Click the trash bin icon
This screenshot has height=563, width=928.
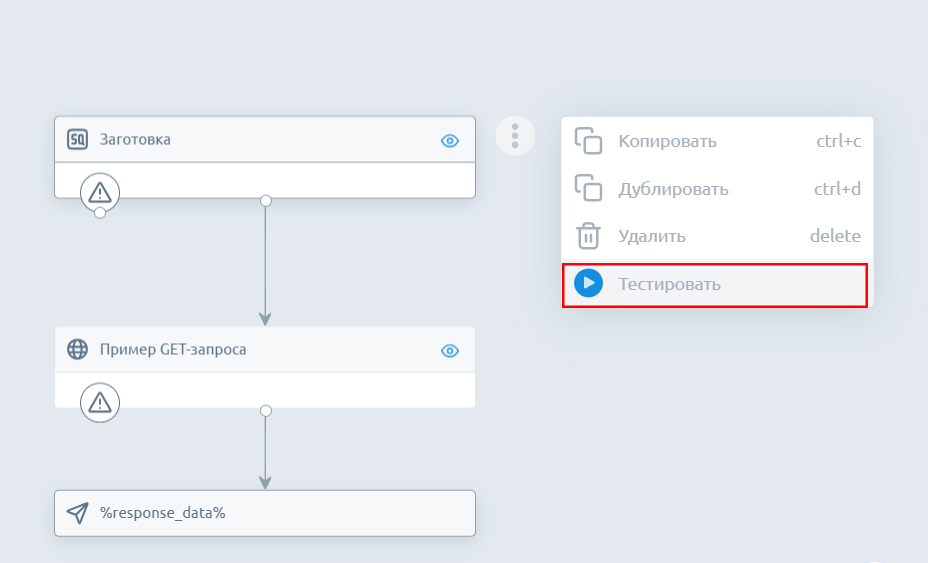(x=589, y=237)
